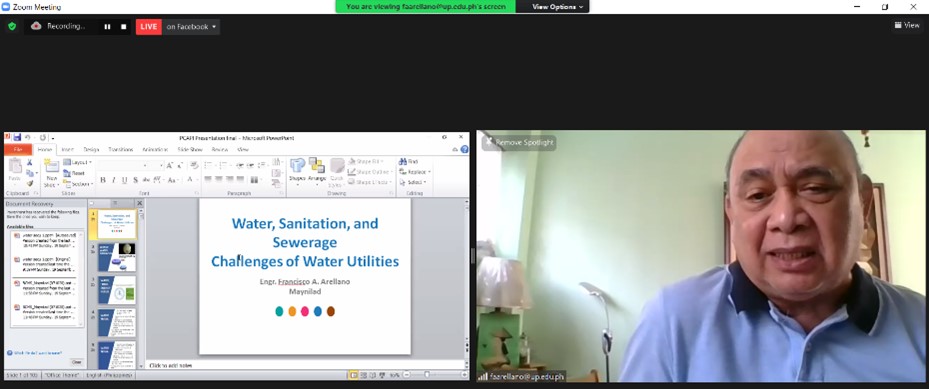Toggle Italic formatting in the ribbon
The width and height of the screenshot is (929, 389).
114,180
